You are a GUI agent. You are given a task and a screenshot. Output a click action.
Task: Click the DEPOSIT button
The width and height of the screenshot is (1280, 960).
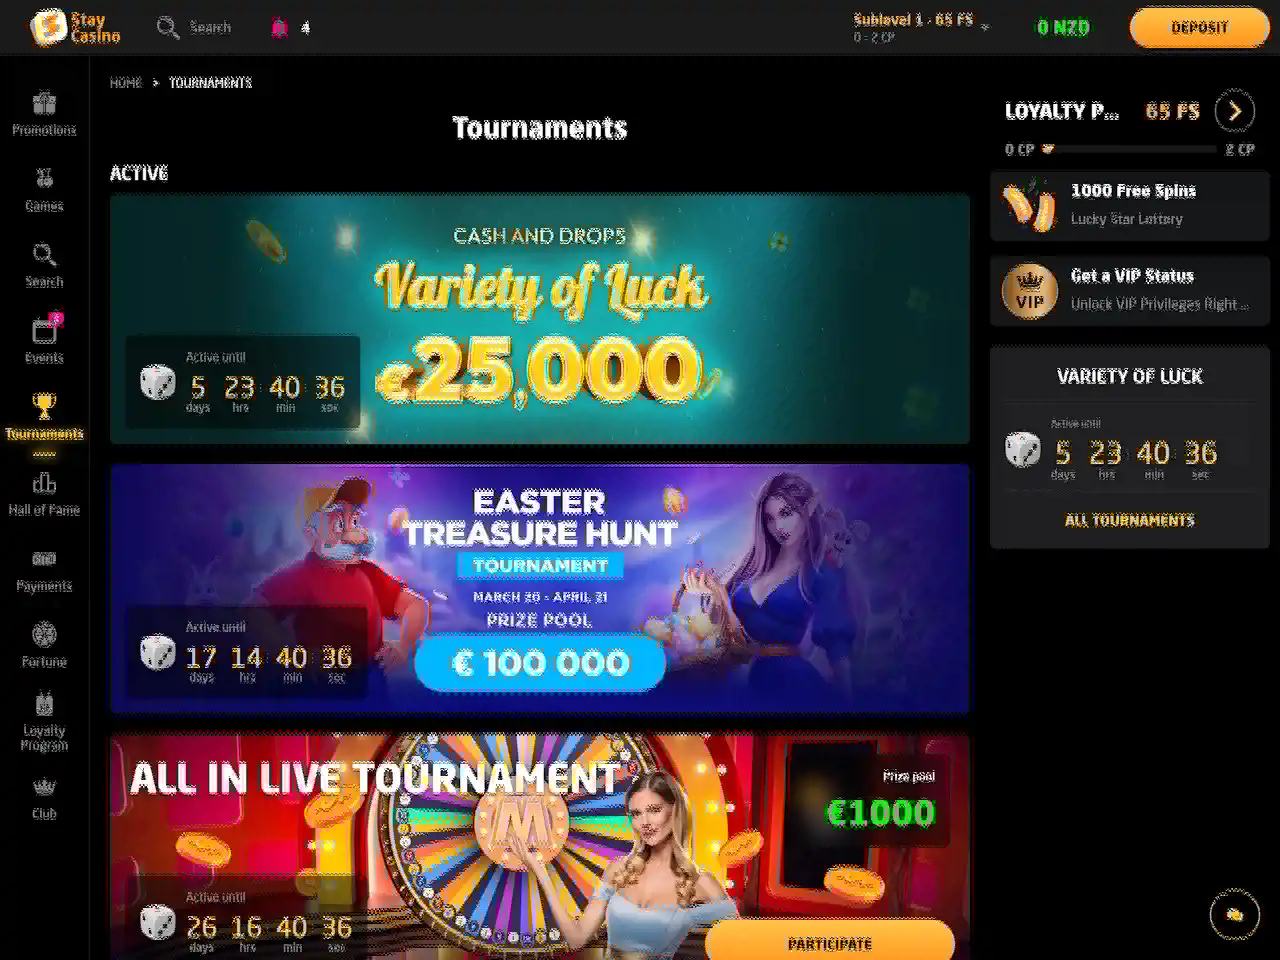click(1199, 27)
